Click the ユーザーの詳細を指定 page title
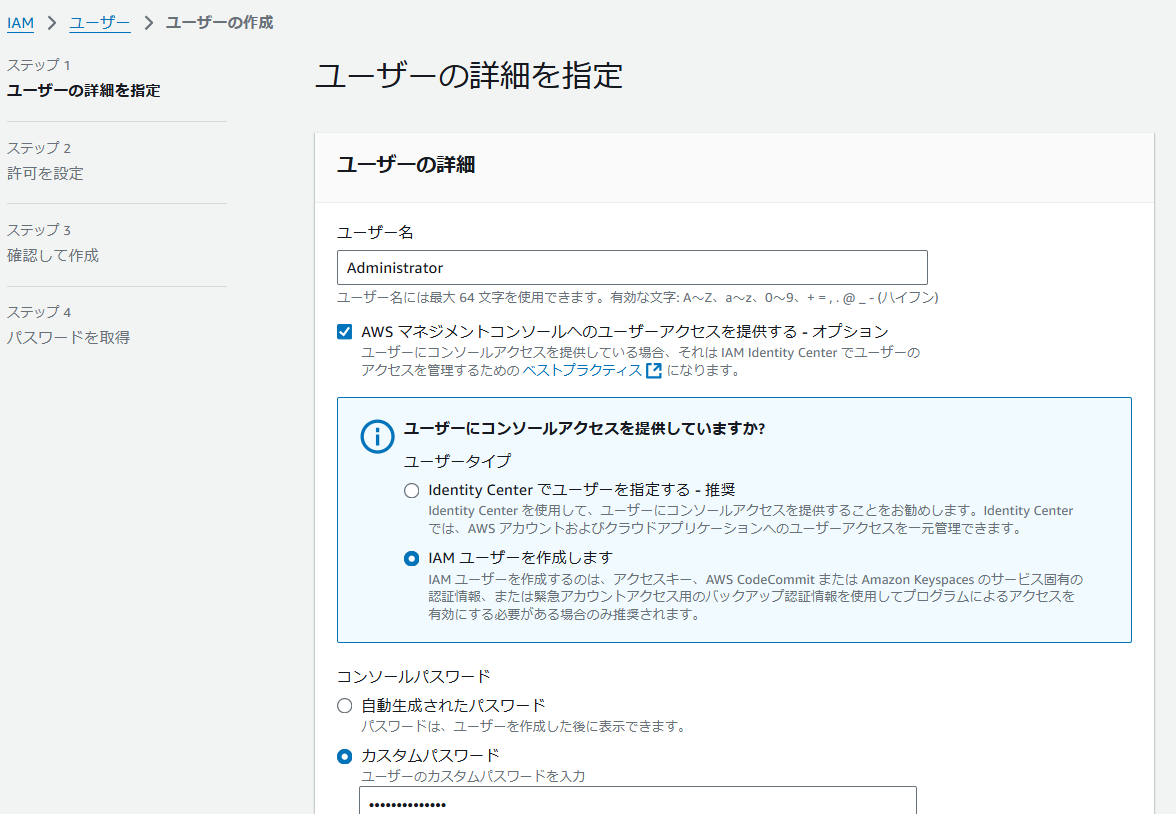This screenshot has width=1176, height=814. click(469, 76)
